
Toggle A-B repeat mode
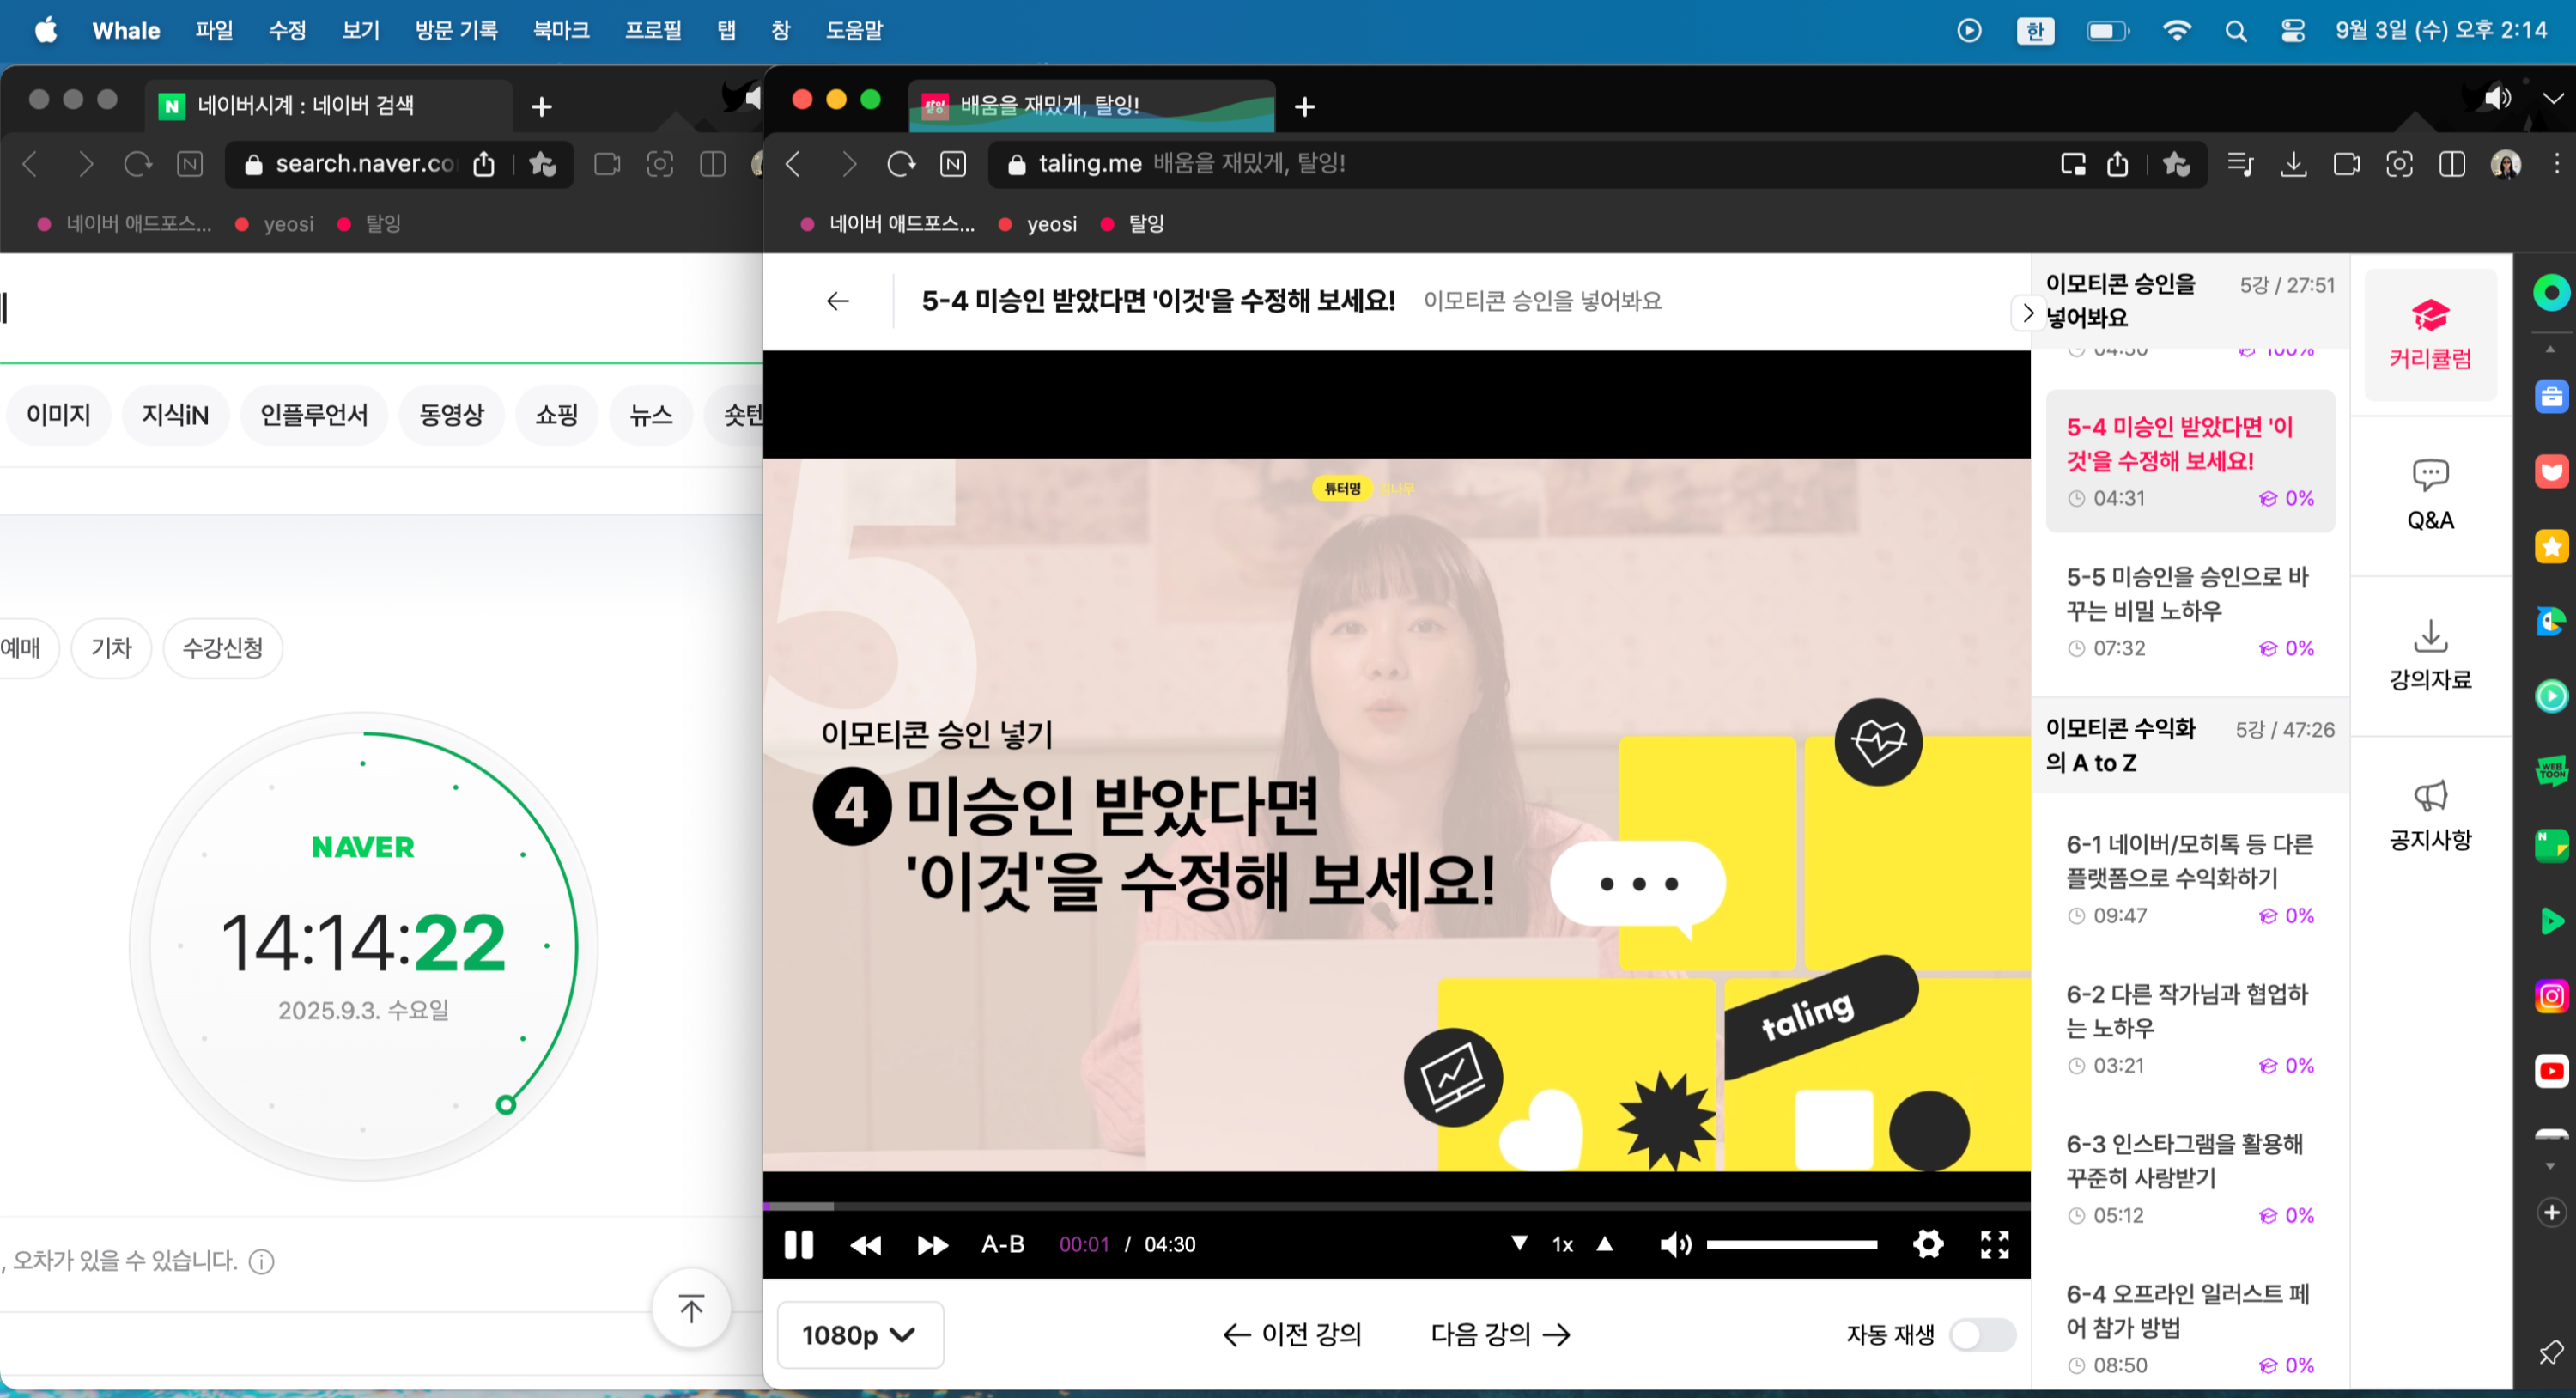click(x=1002, y=1244)
